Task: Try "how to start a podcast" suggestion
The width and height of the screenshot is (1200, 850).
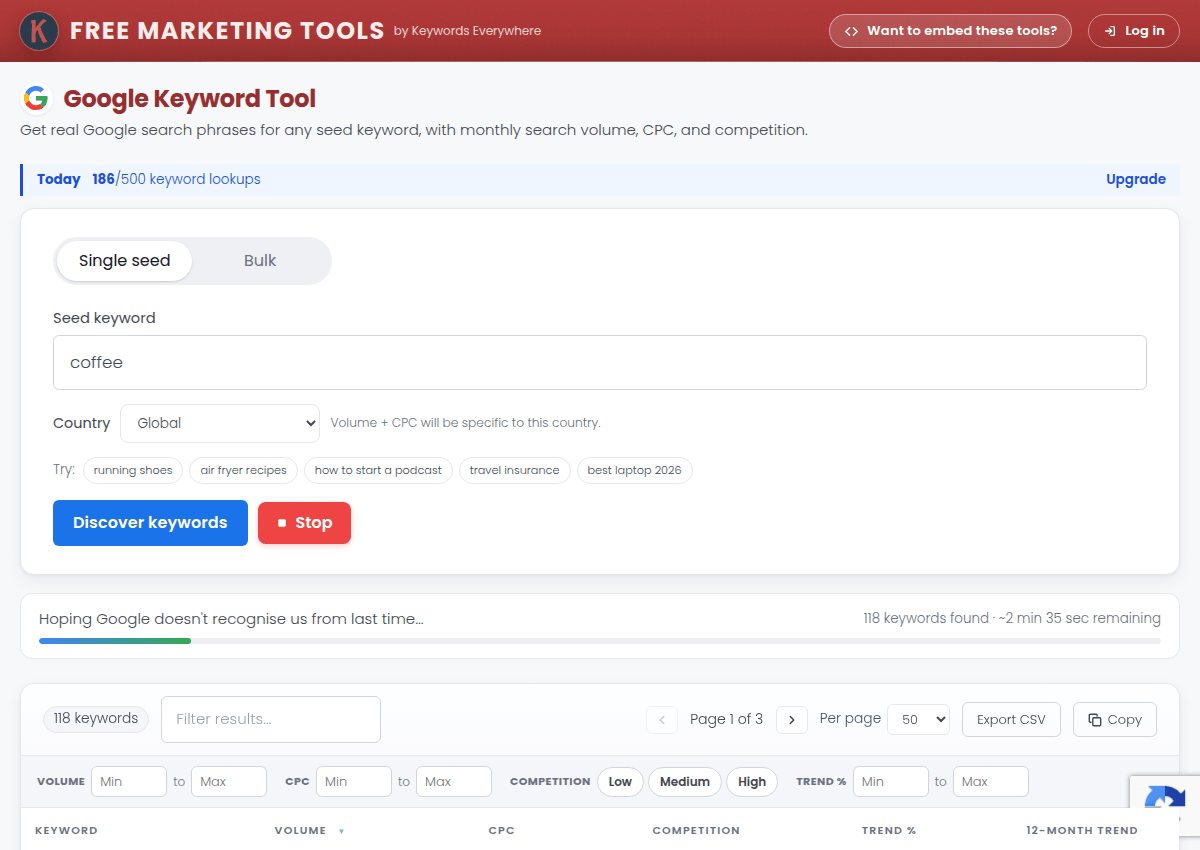Action: pos(378,470)
